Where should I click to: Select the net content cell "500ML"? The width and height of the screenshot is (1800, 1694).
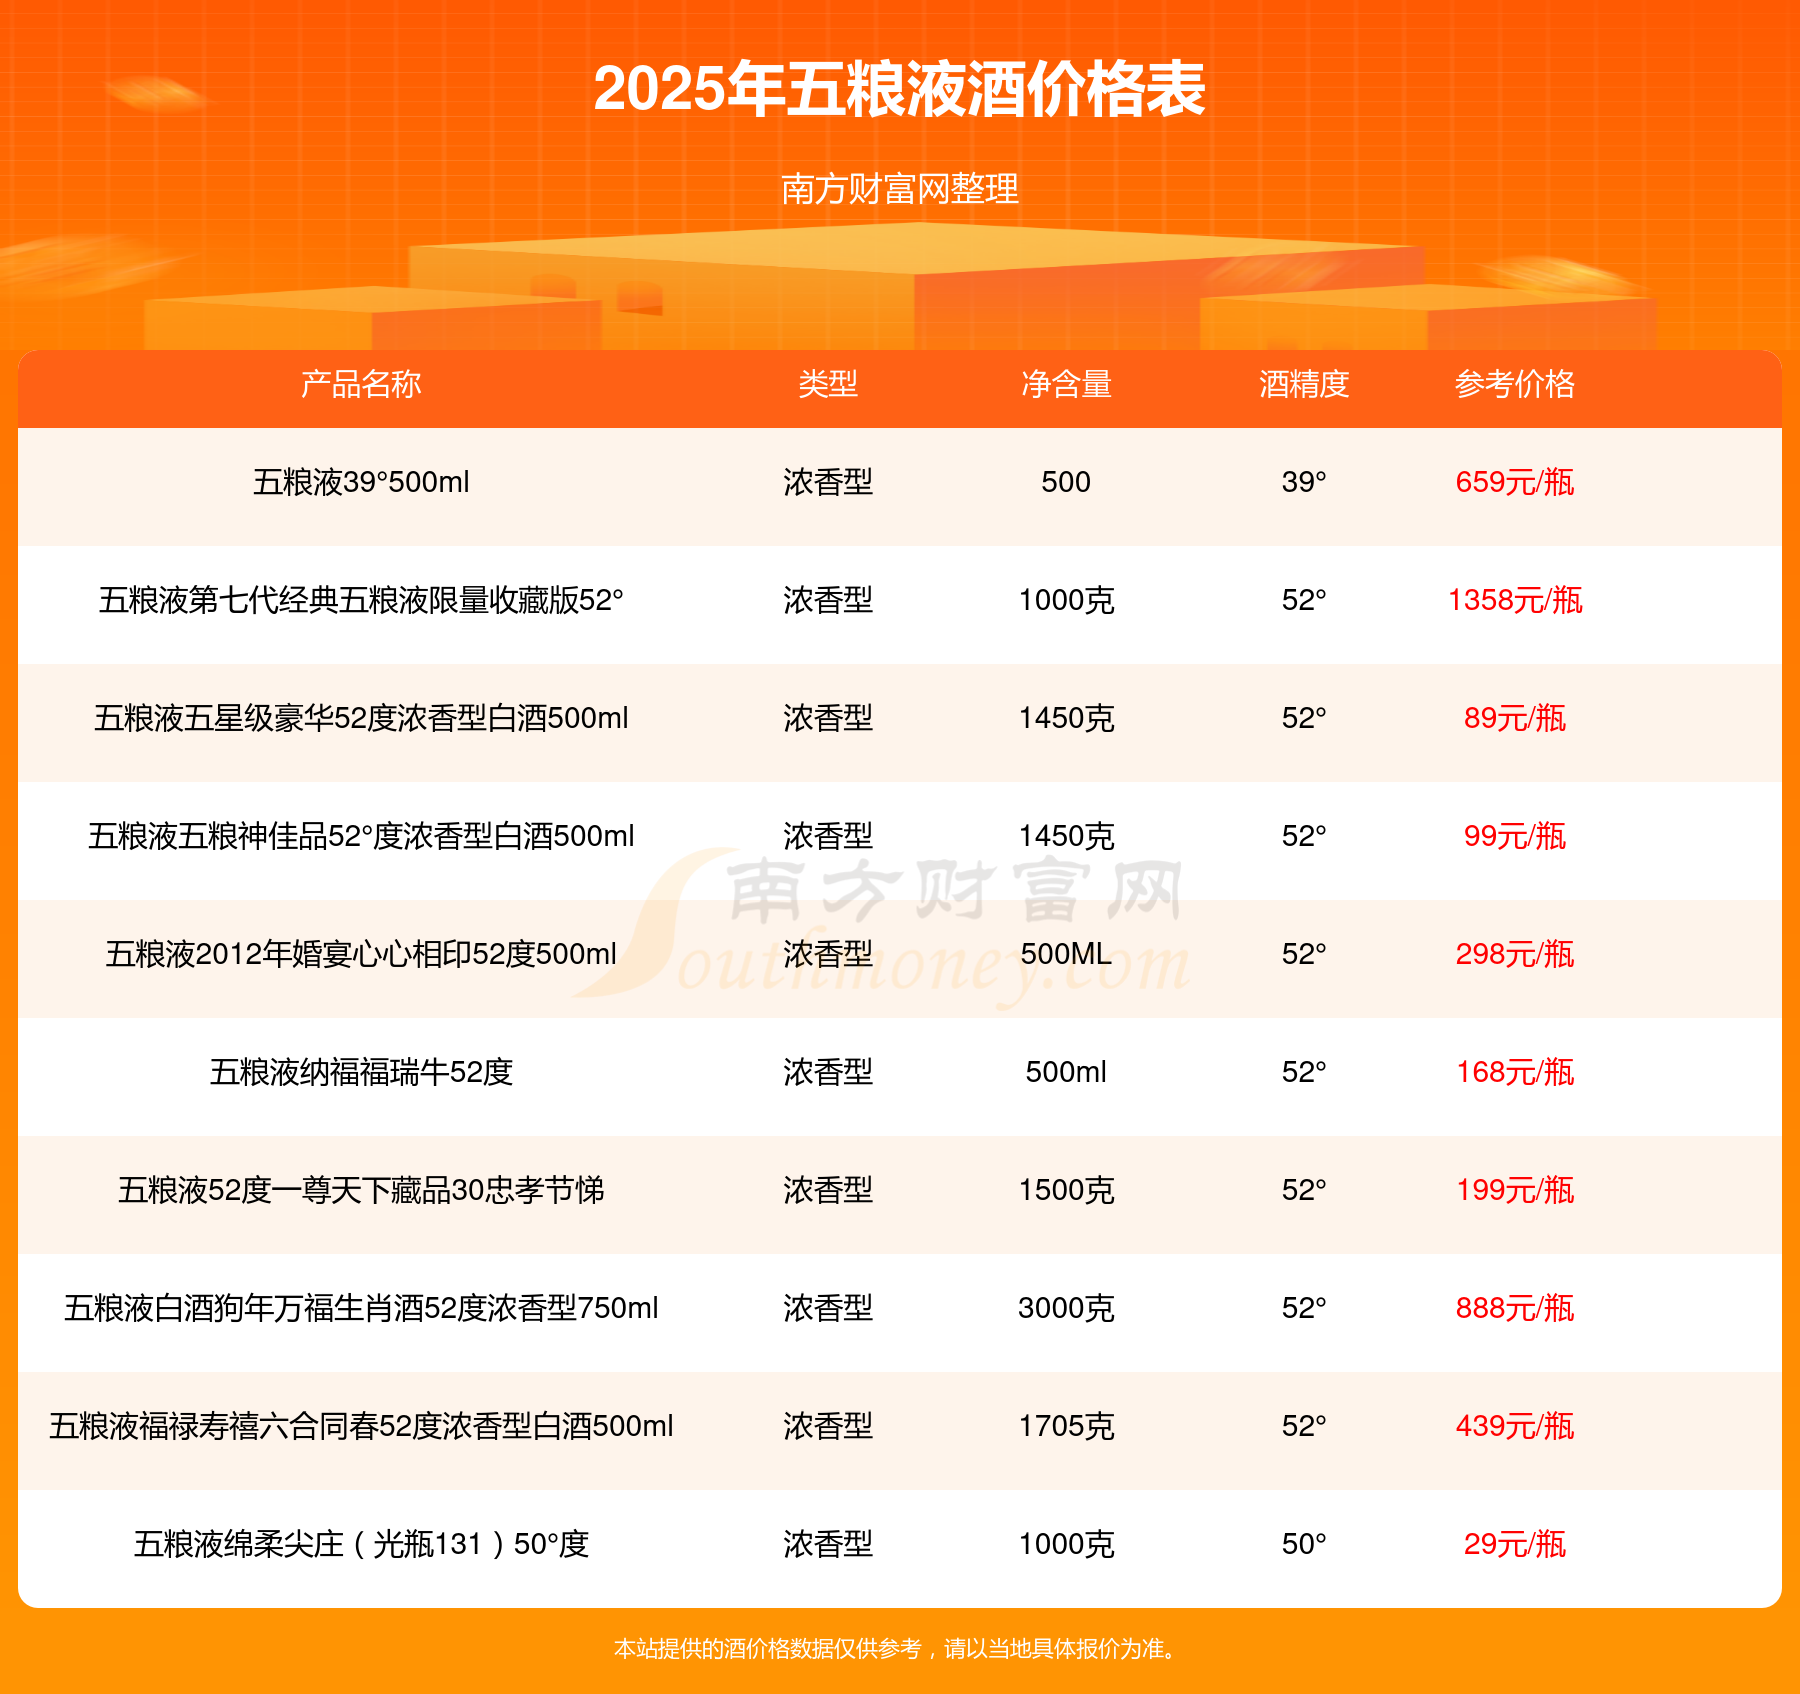(x=1066, y=954)
